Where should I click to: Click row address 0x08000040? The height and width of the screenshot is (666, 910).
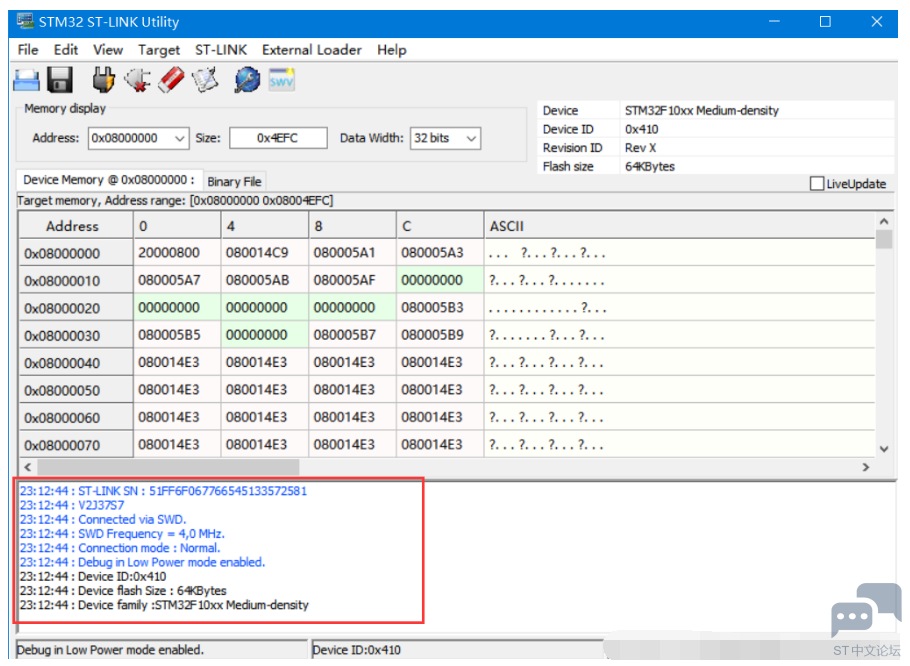[x=76, y=363]
